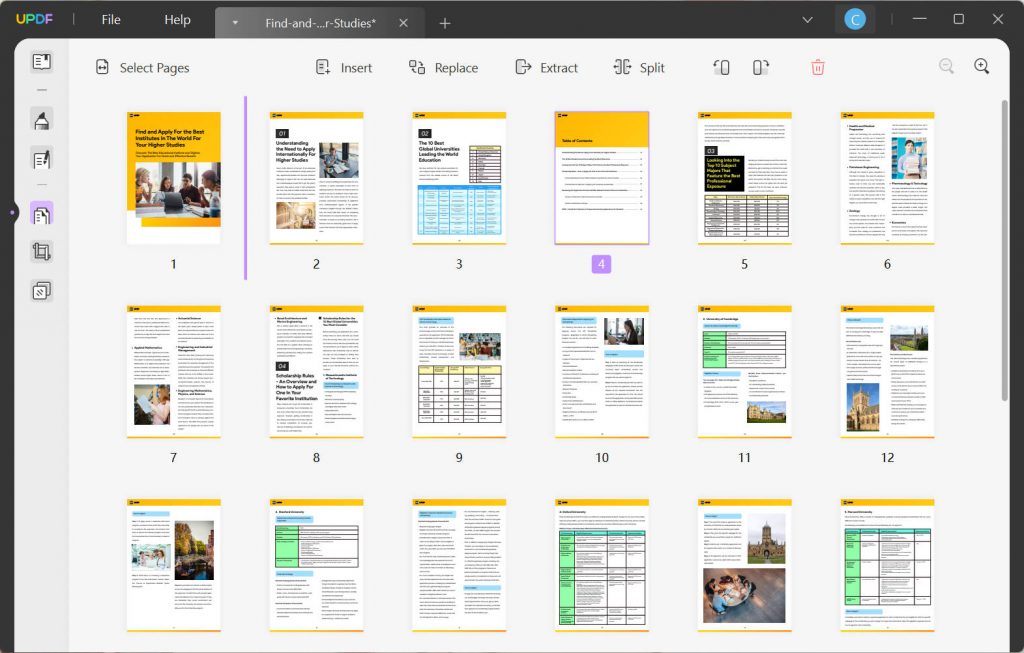Open the Help menu
1024x653 pixels.
(x=177, y=18)
